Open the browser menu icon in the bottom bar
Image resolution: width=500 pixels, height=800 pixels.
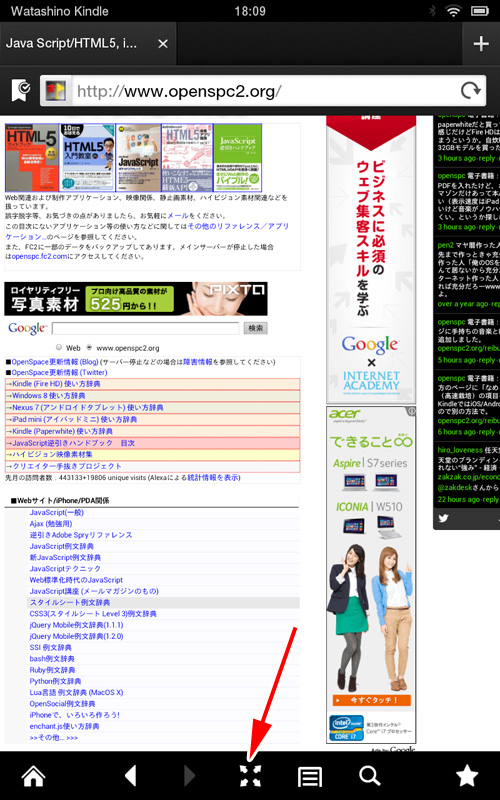point(310,777)
